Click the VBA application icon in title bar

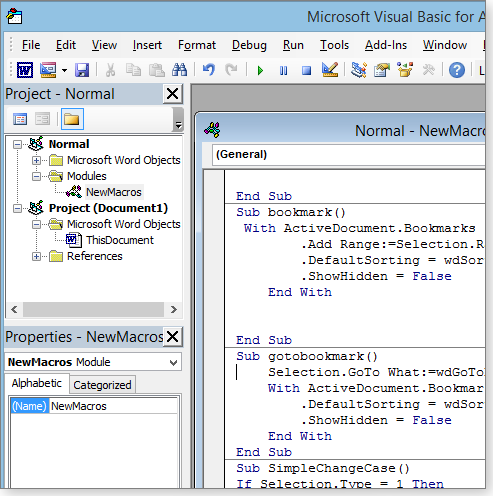14,16
